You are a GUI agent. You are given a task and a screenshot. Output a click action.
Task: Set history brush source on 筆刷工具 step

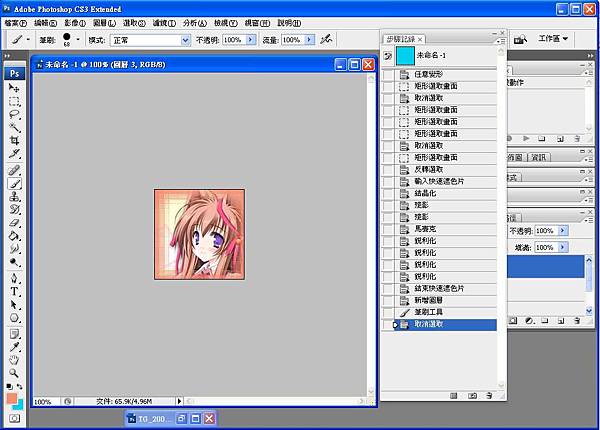click(388, 312)
